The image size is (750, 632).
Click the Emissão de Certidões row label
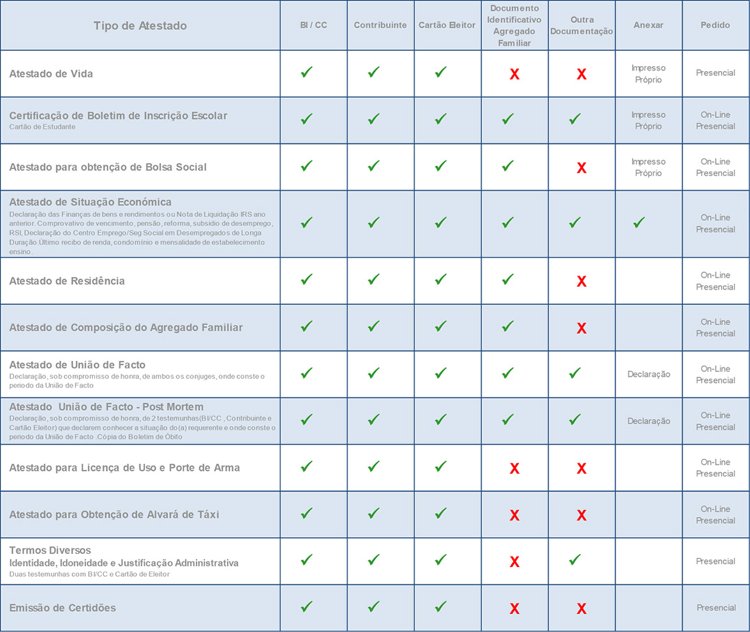point(62,607)
